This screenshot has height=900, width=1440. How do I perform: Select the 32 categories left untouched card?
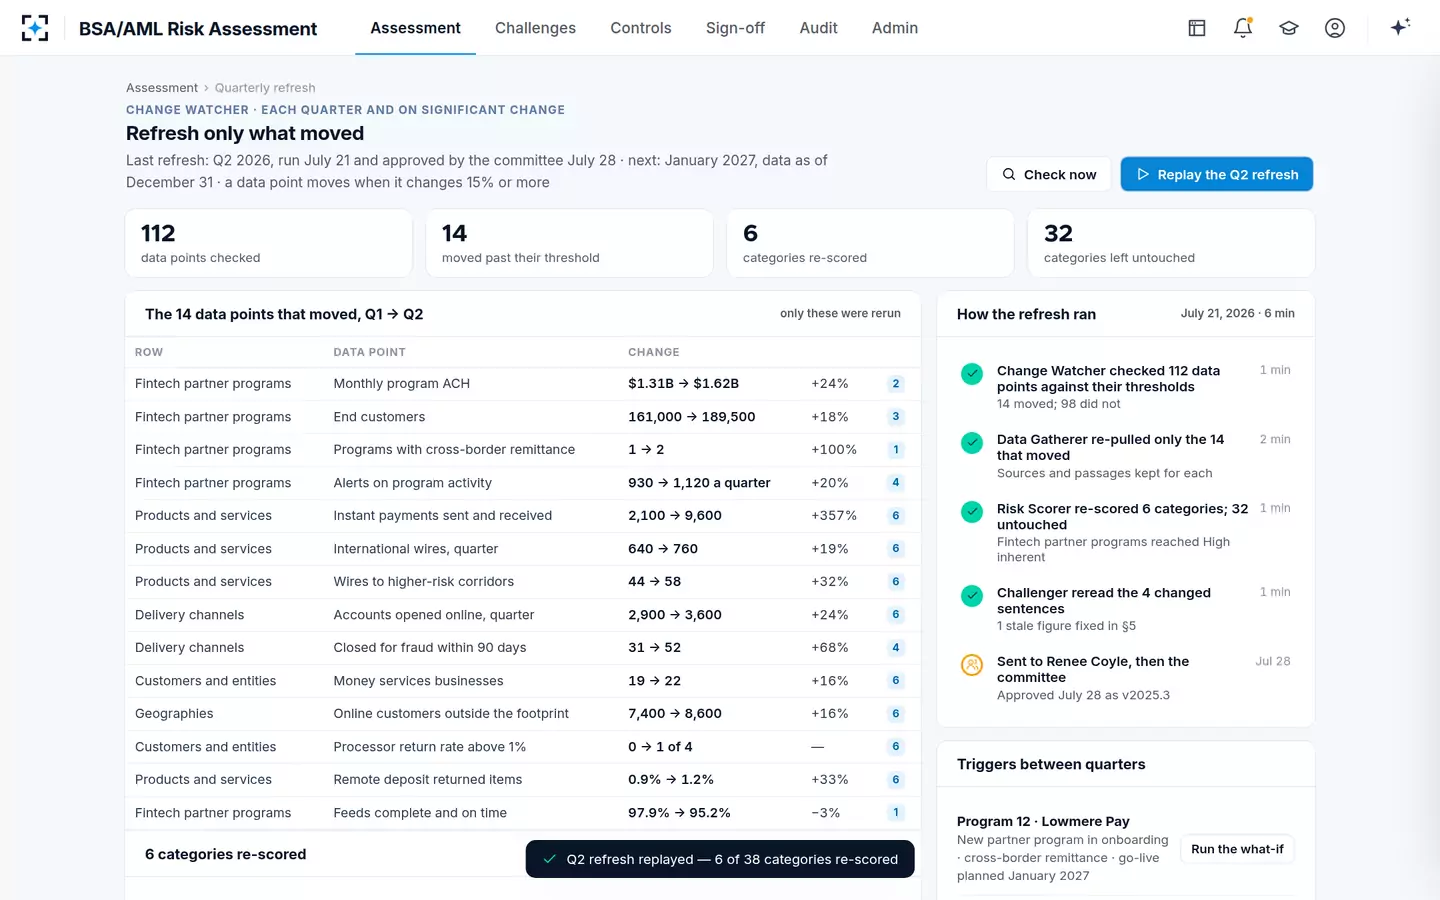coord(1171,243)
